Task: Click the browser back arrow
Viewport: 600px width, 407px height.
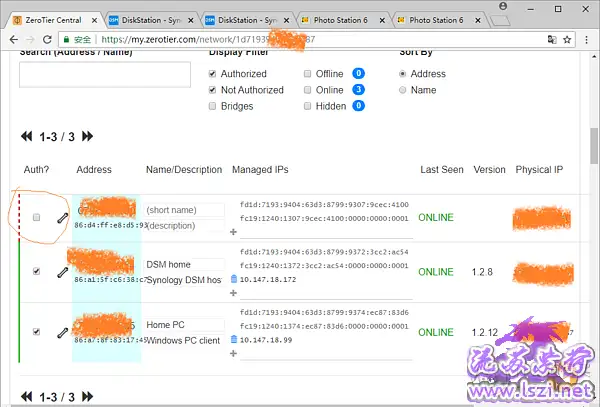Action: coord(14,39)
